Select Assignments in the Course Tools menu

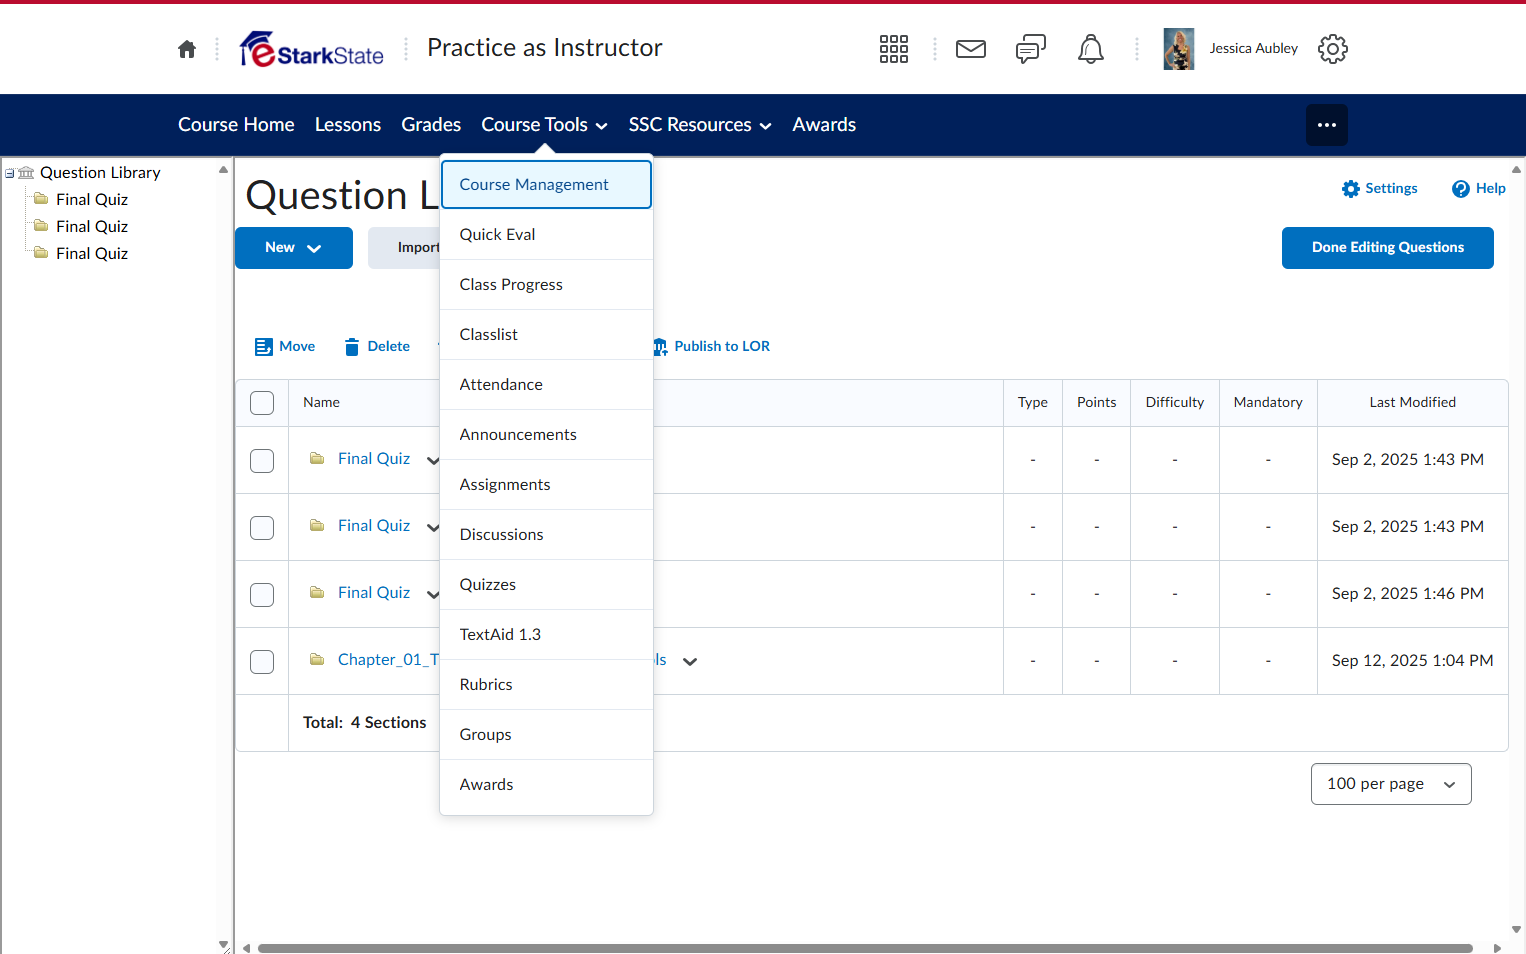pyautogui.click(x=546, y=485)
